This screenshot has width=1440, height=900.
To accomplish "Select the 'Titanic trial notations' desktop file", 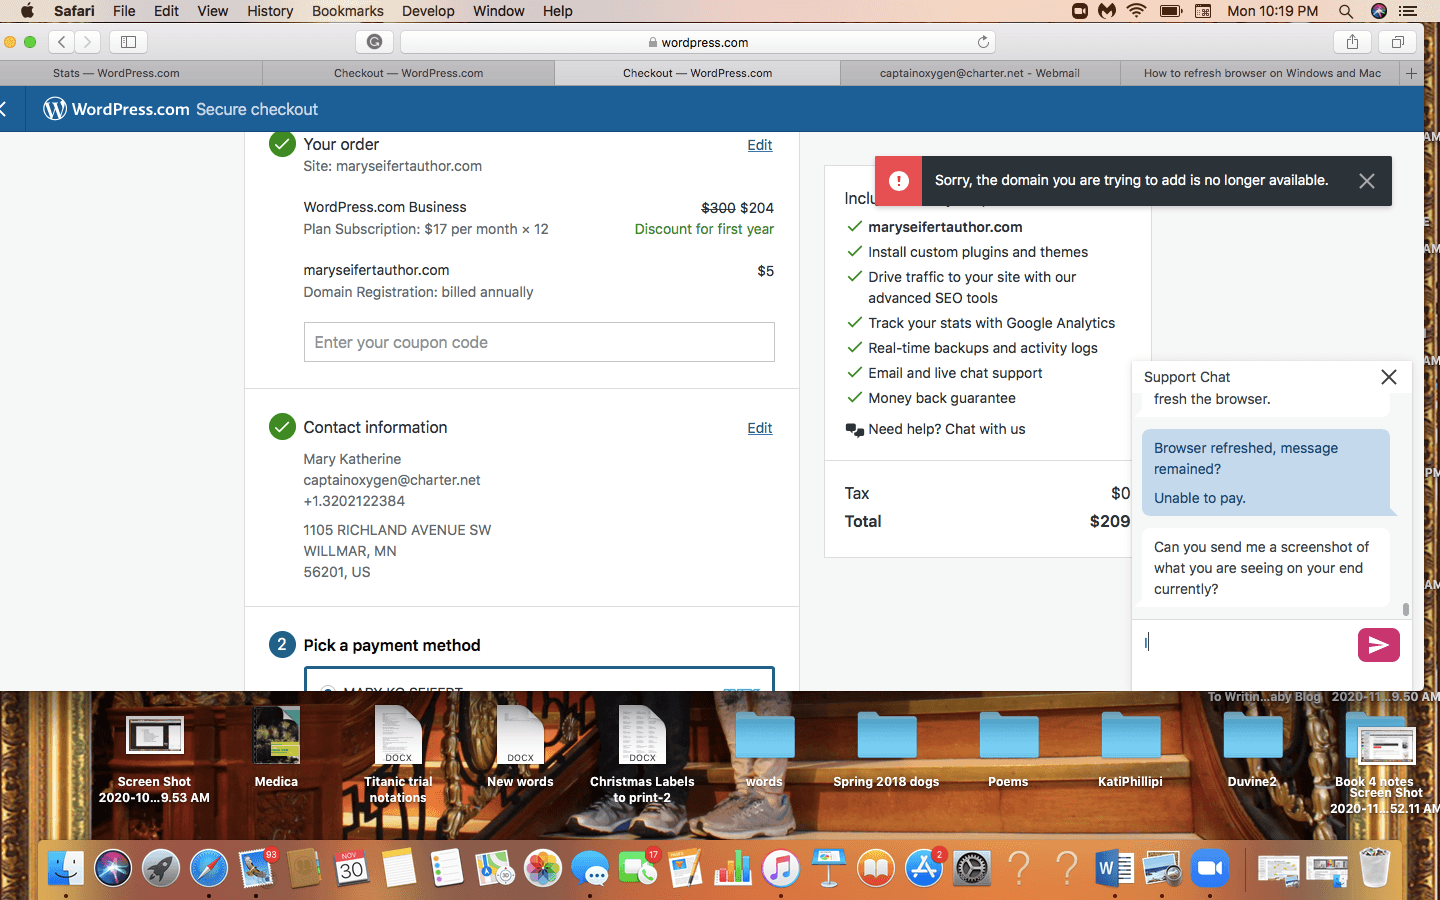I will 398,754.
